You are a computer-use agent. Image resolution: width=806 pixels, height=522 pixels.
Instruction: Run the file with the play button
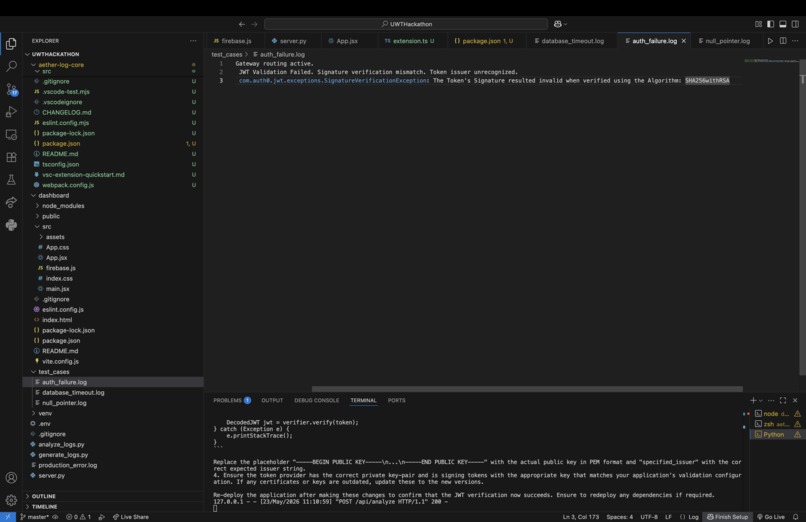(770, 41)
